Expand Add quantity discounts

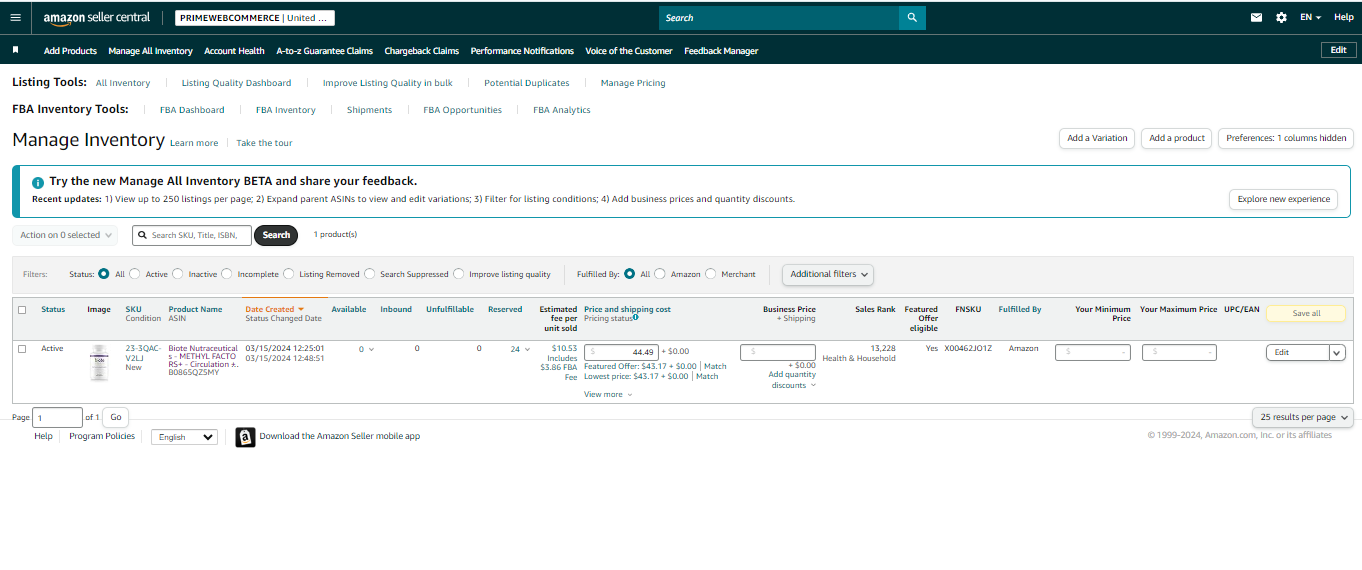(x=793, y=380)
